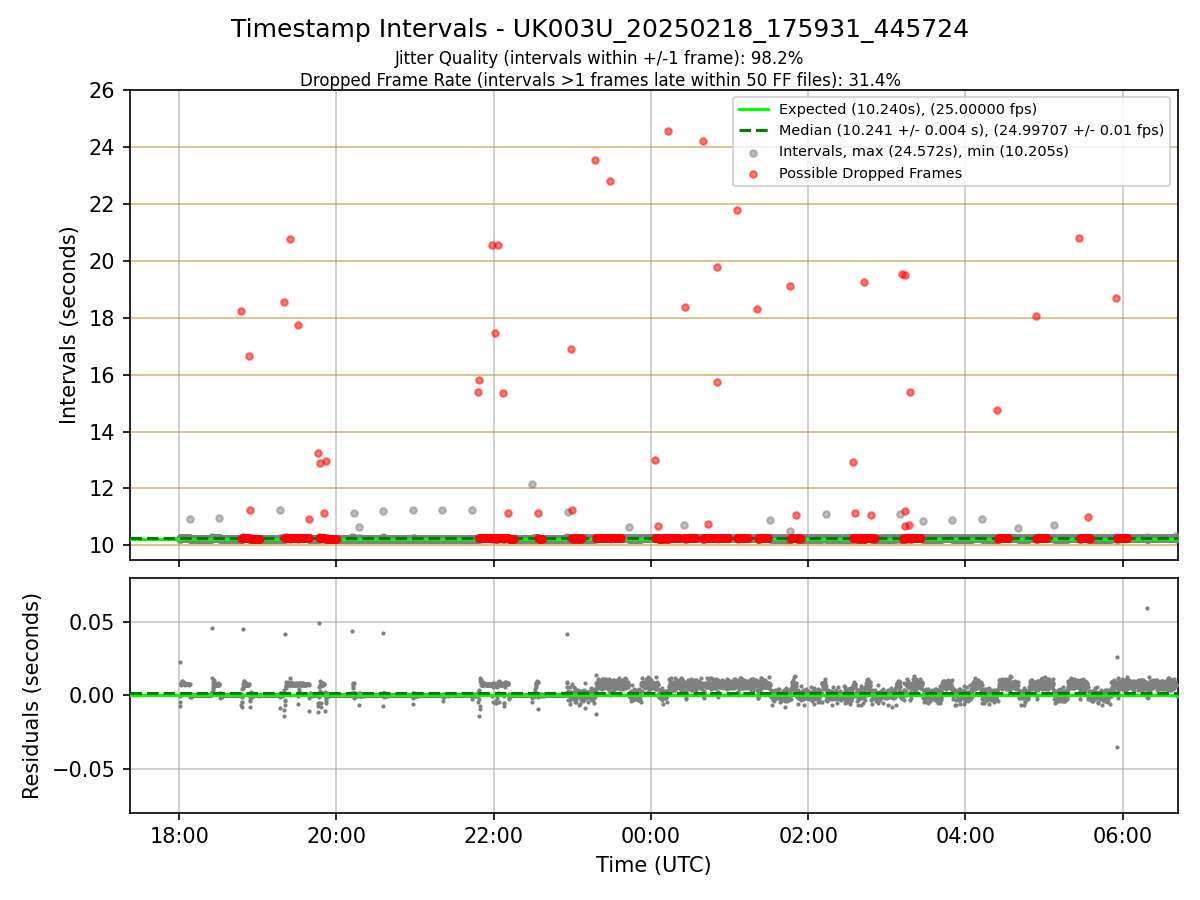Click legend entry 'Expected (10.240s), (25.00000 fps)'
Screen dimensions: 1200x900
(908, 109)
